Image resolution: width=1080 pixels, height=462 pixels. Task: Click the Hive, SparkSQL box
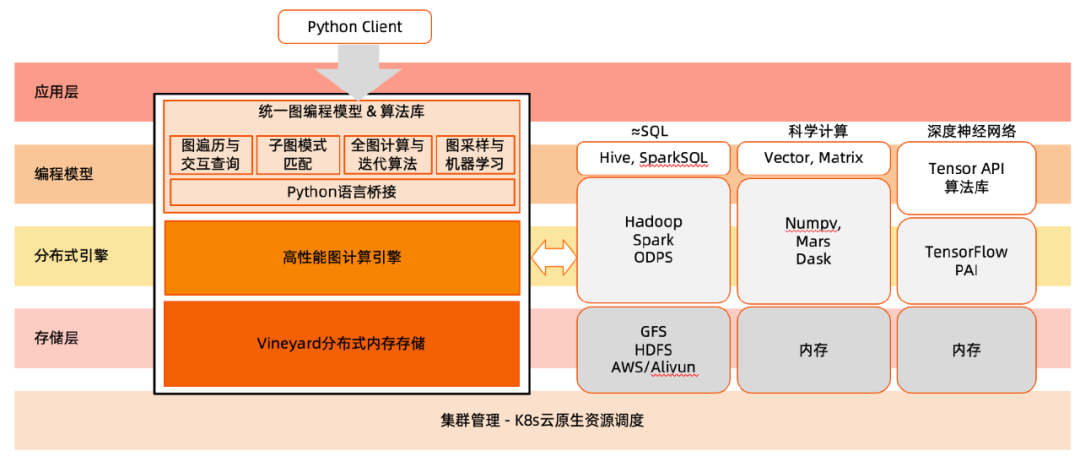coord(653,158)
